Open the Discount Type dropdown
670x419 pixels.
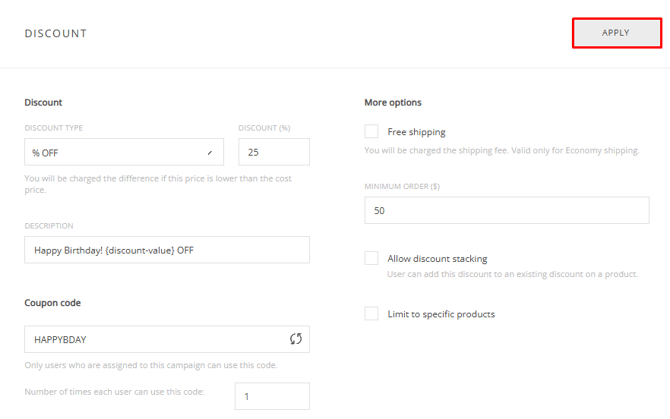(x=123, y=153)
